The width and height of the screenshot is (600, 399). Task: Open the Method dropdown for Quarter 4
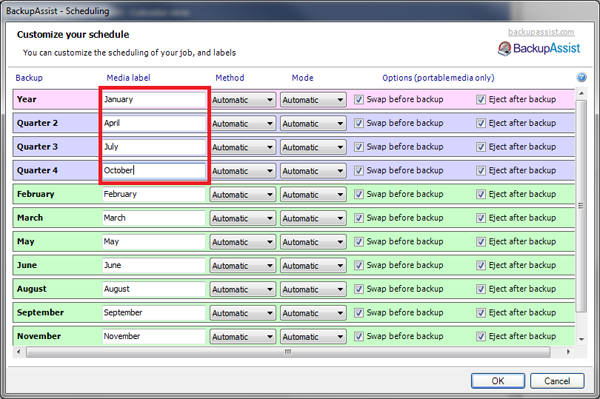243,171
